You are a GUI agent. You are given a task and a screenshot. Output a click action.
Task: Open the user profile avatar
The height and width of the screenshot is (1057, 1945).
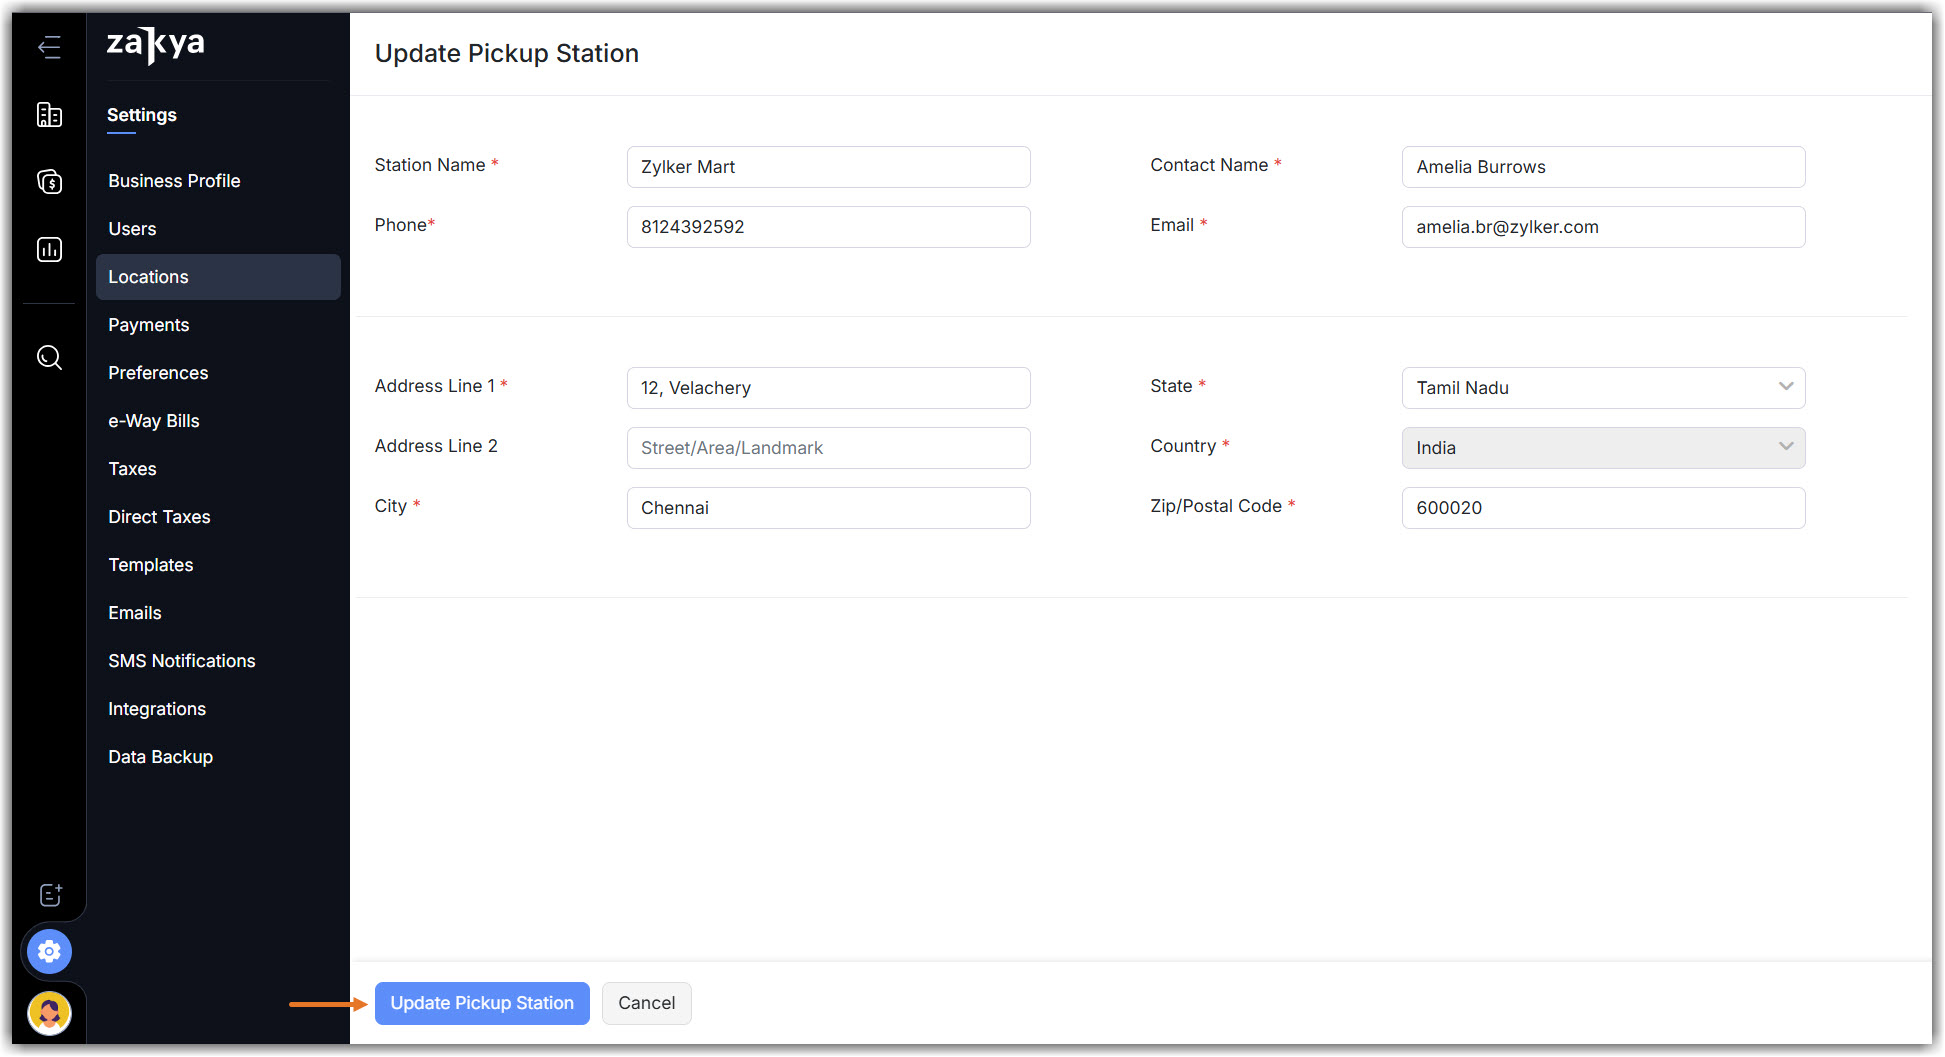49,1013
